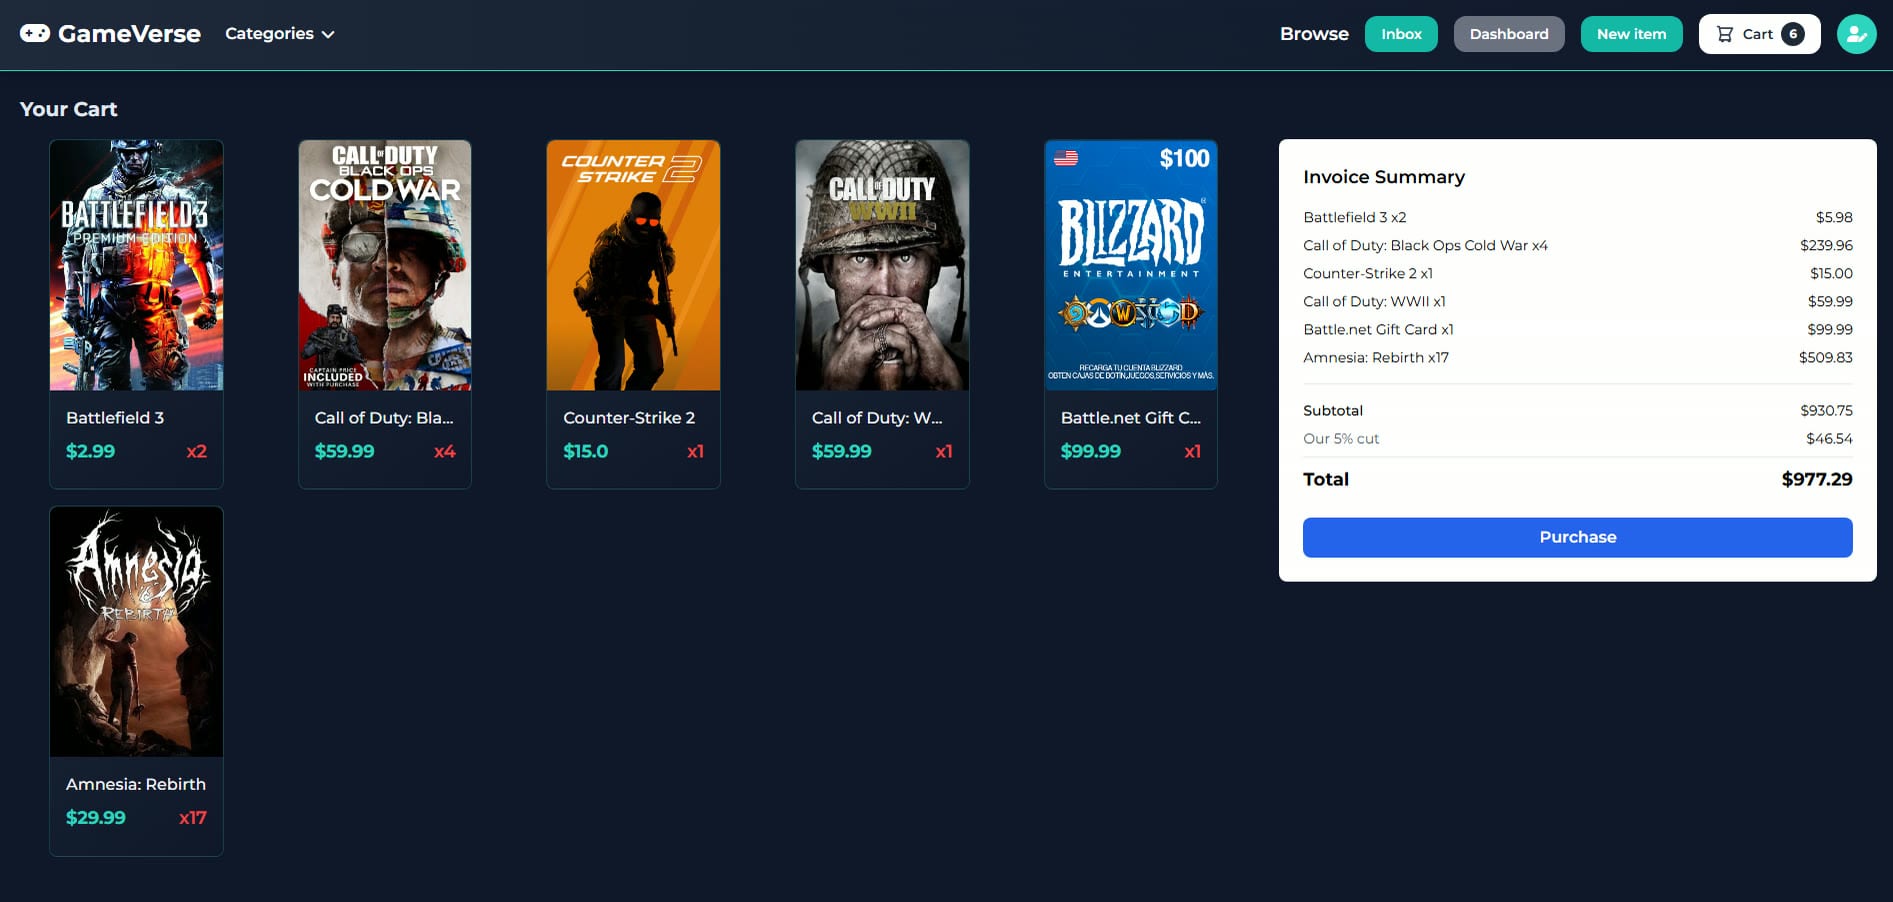Click invoice row 'Call of Duty: Black Ops Cold War x4'
The height and width of the screenshot is (902, 1893).
point(1577,245)
